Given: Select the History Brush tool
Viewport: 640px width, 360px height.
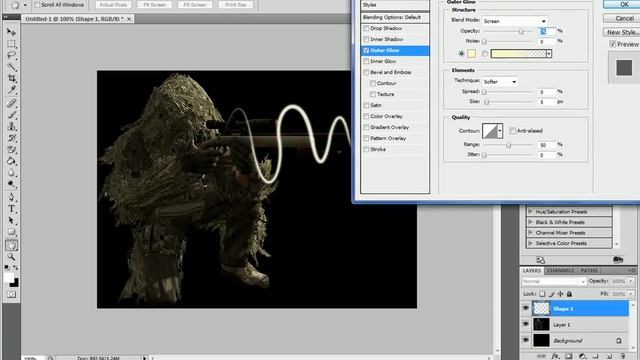Looking at the screenshot, I should [x=11, y=138].
